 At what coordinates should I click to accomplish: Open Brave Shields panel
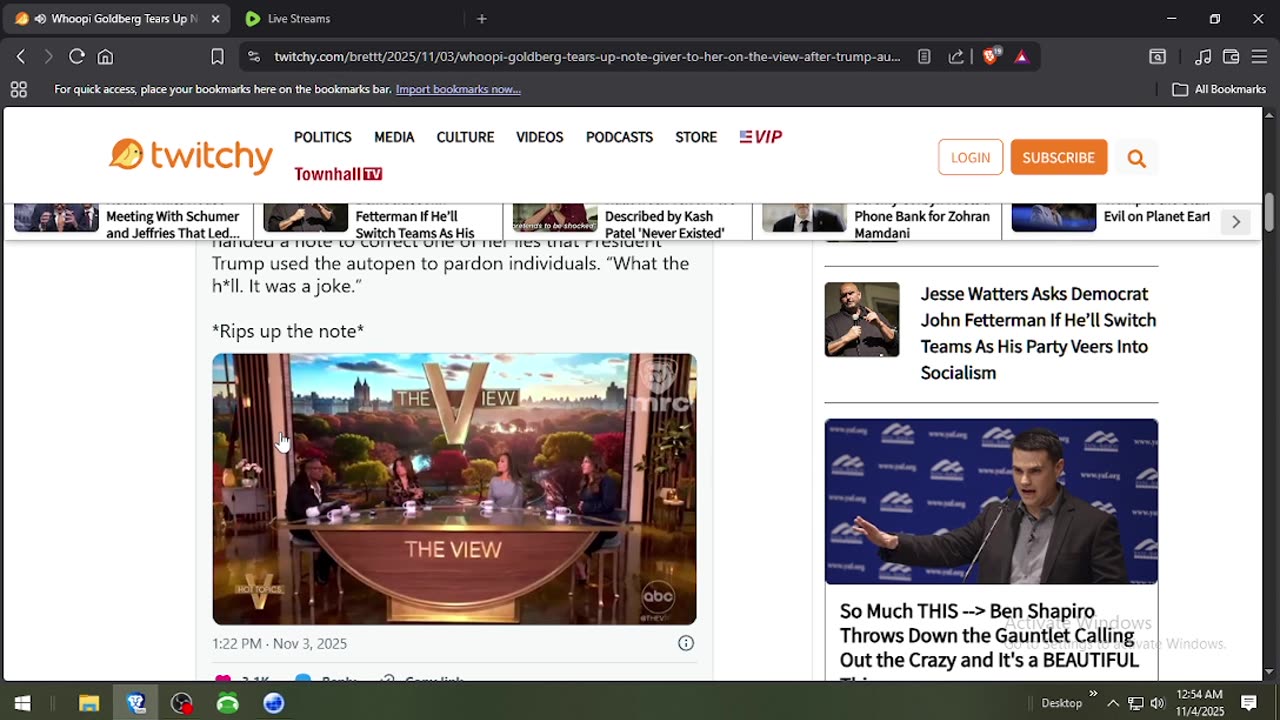click(x=989, y=57)
